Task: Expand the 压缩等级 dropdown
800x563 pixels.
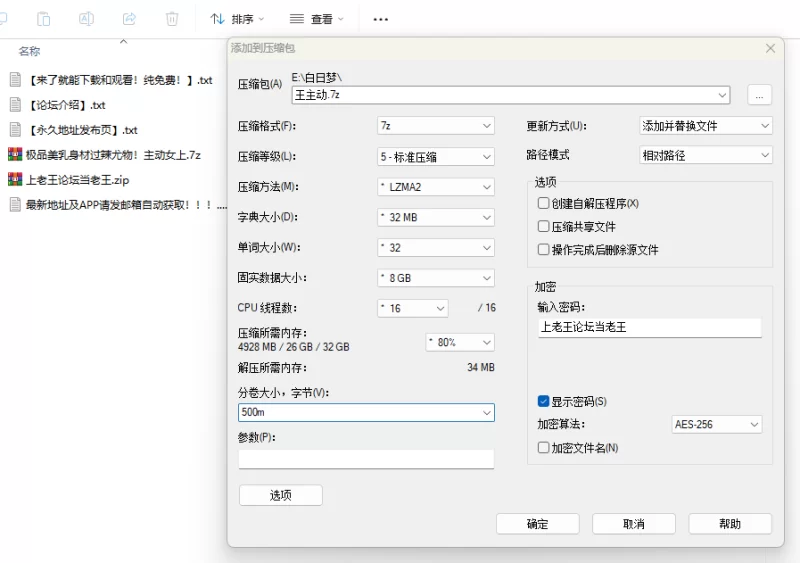Action: [x=436, y=157]
